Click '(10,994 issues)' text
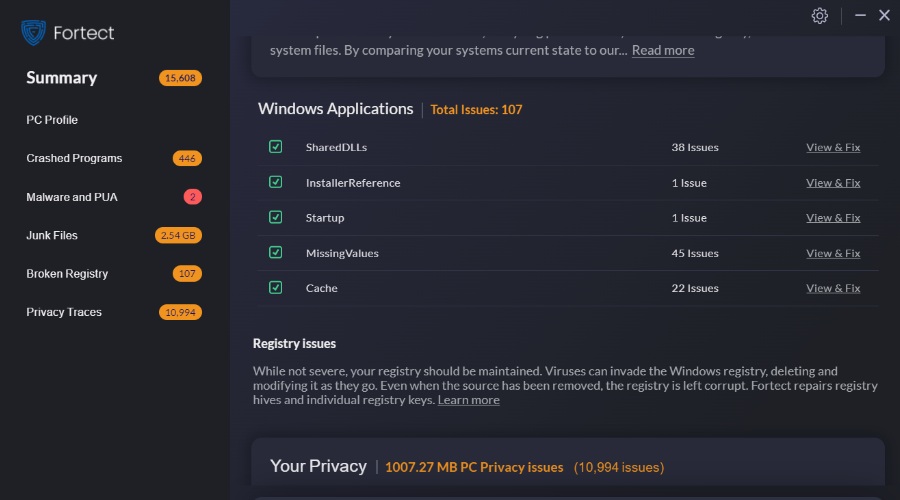This screenshot has height=500, width=900. point(619,467)
